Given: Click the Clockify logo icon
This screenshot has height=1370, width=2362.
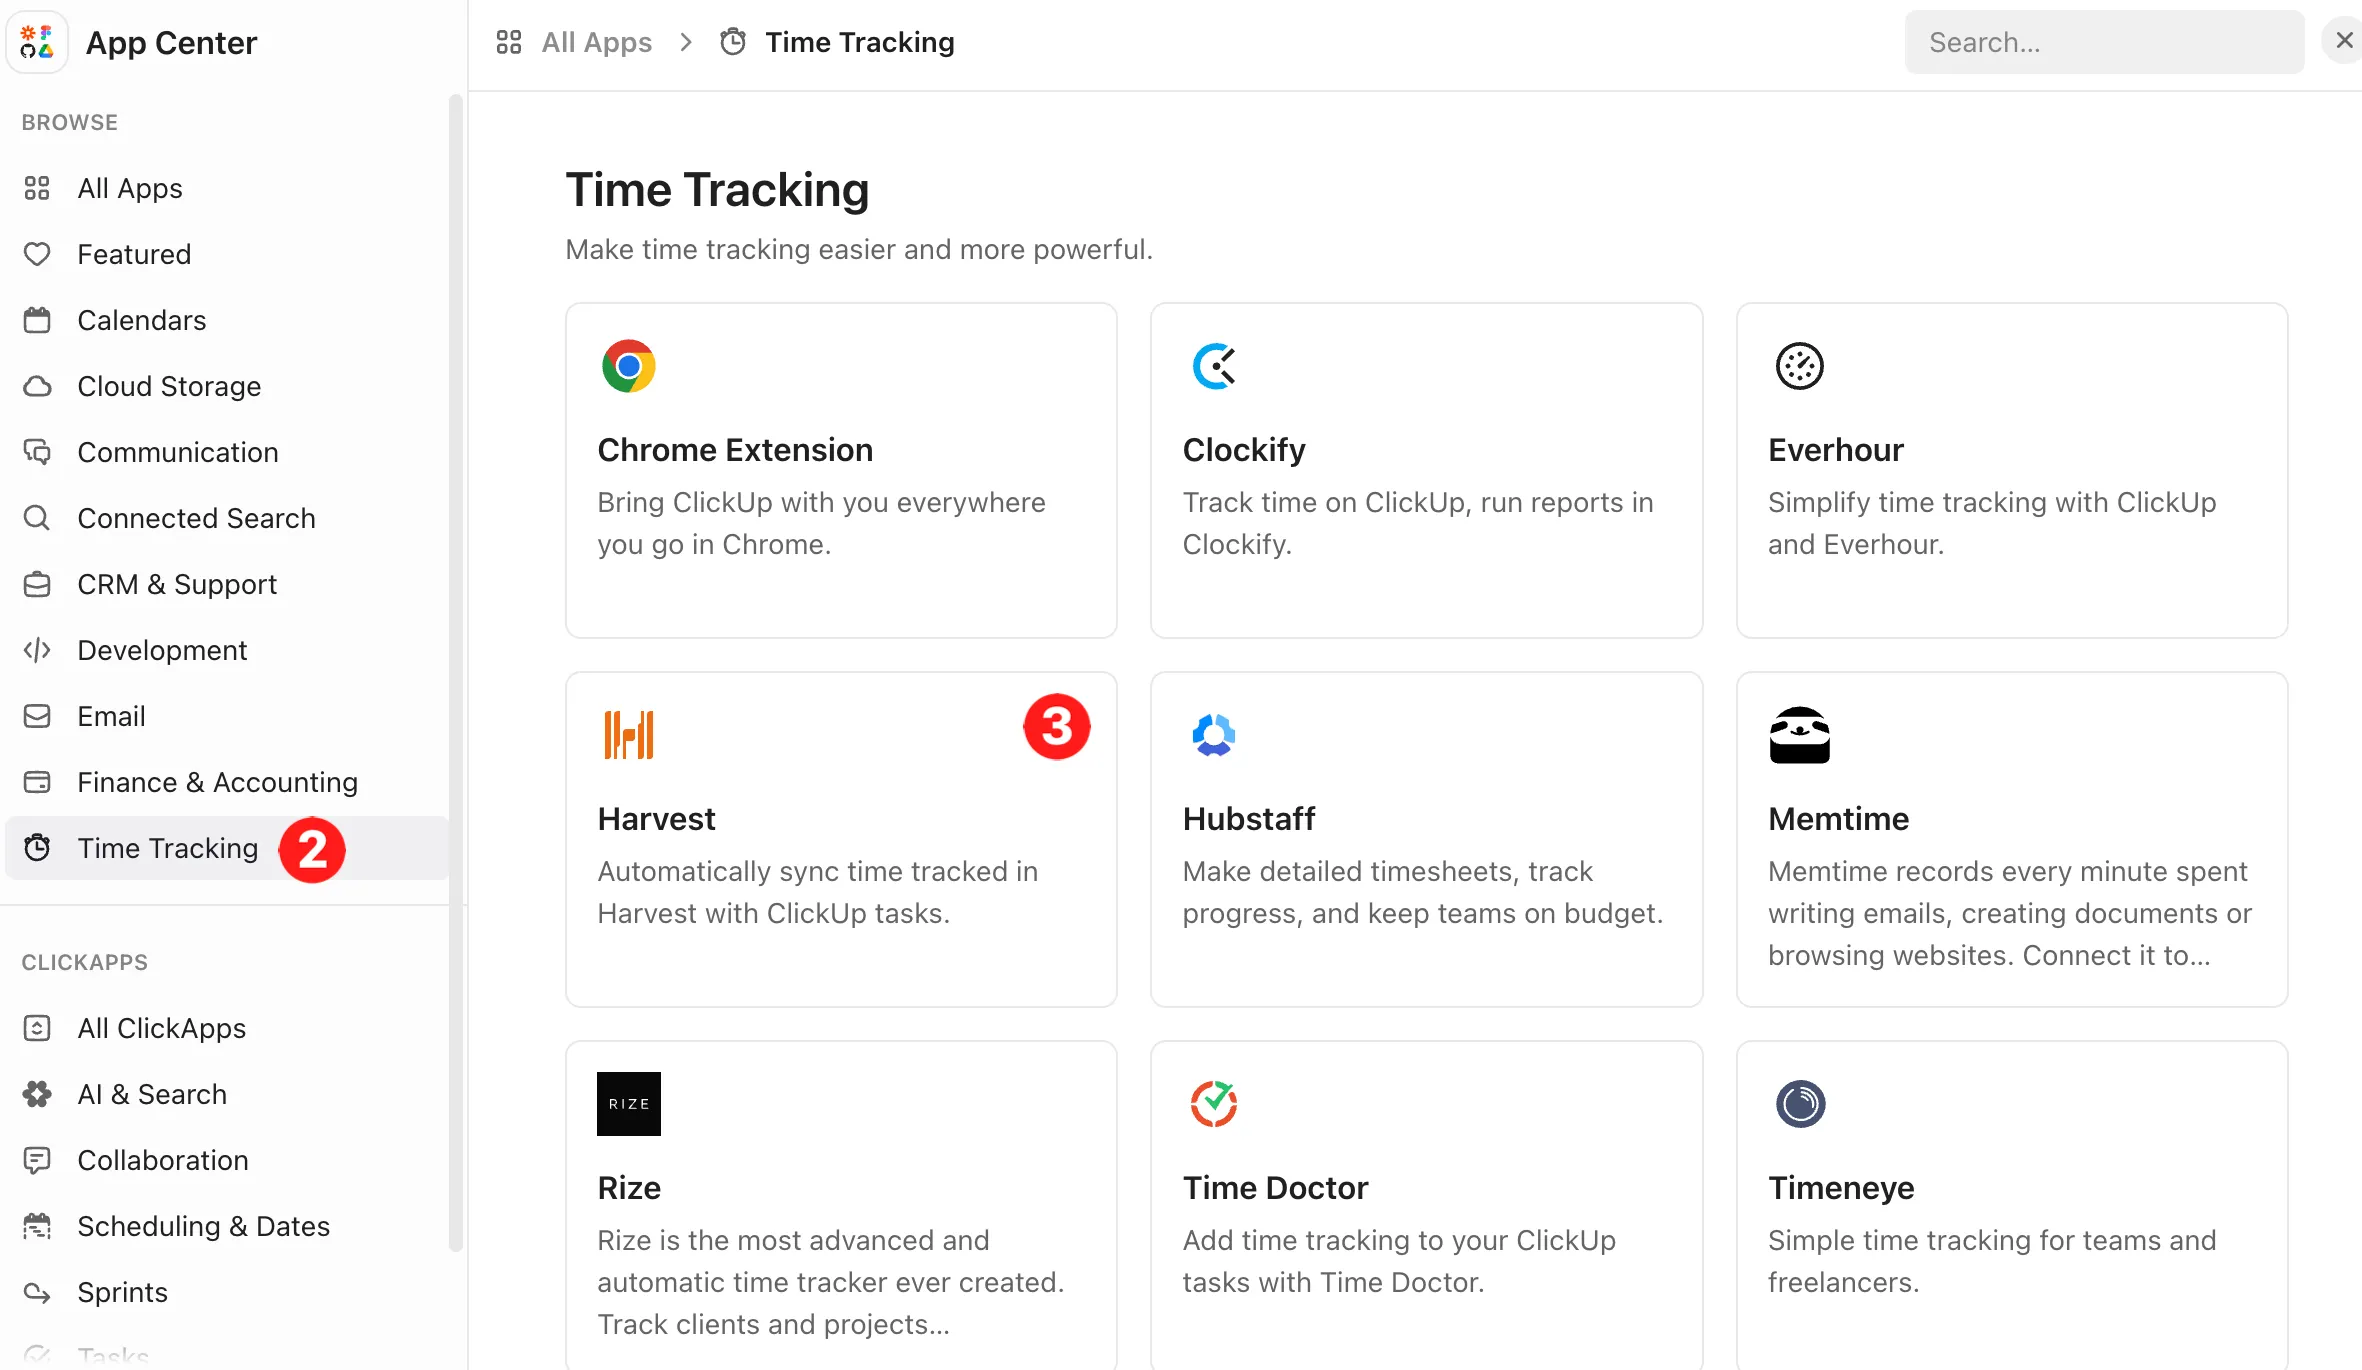Looking at the screenshot, I should 1214,366.
